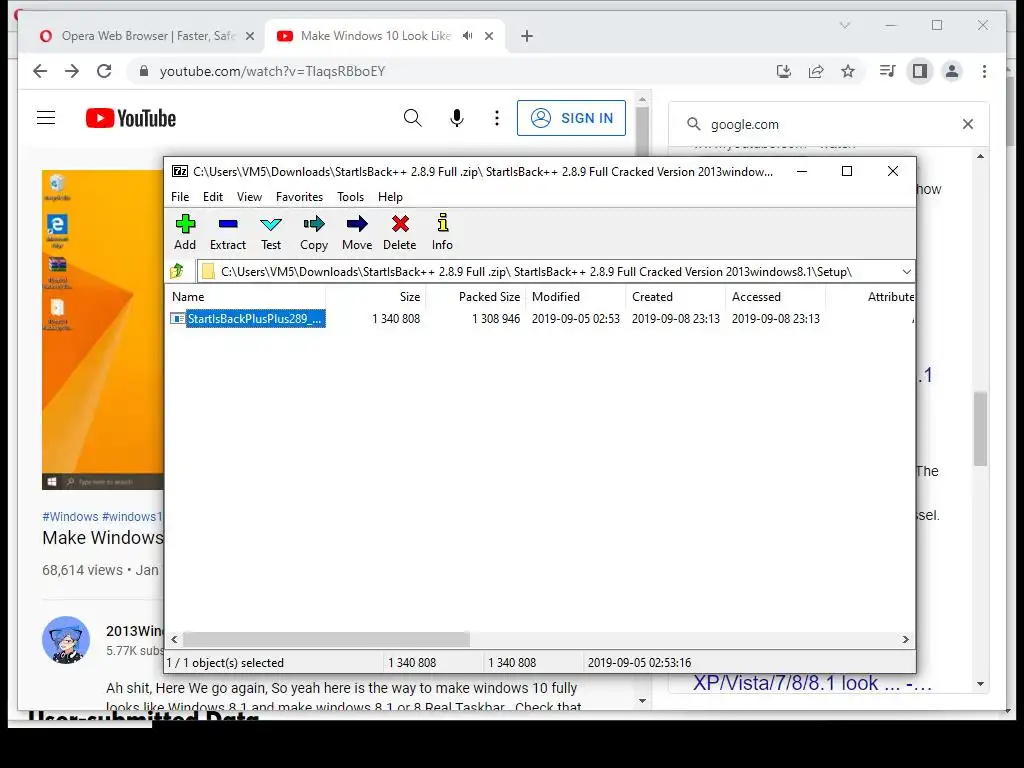
Task: Reload the YouTube page
Action: click(x=104, y=71)
